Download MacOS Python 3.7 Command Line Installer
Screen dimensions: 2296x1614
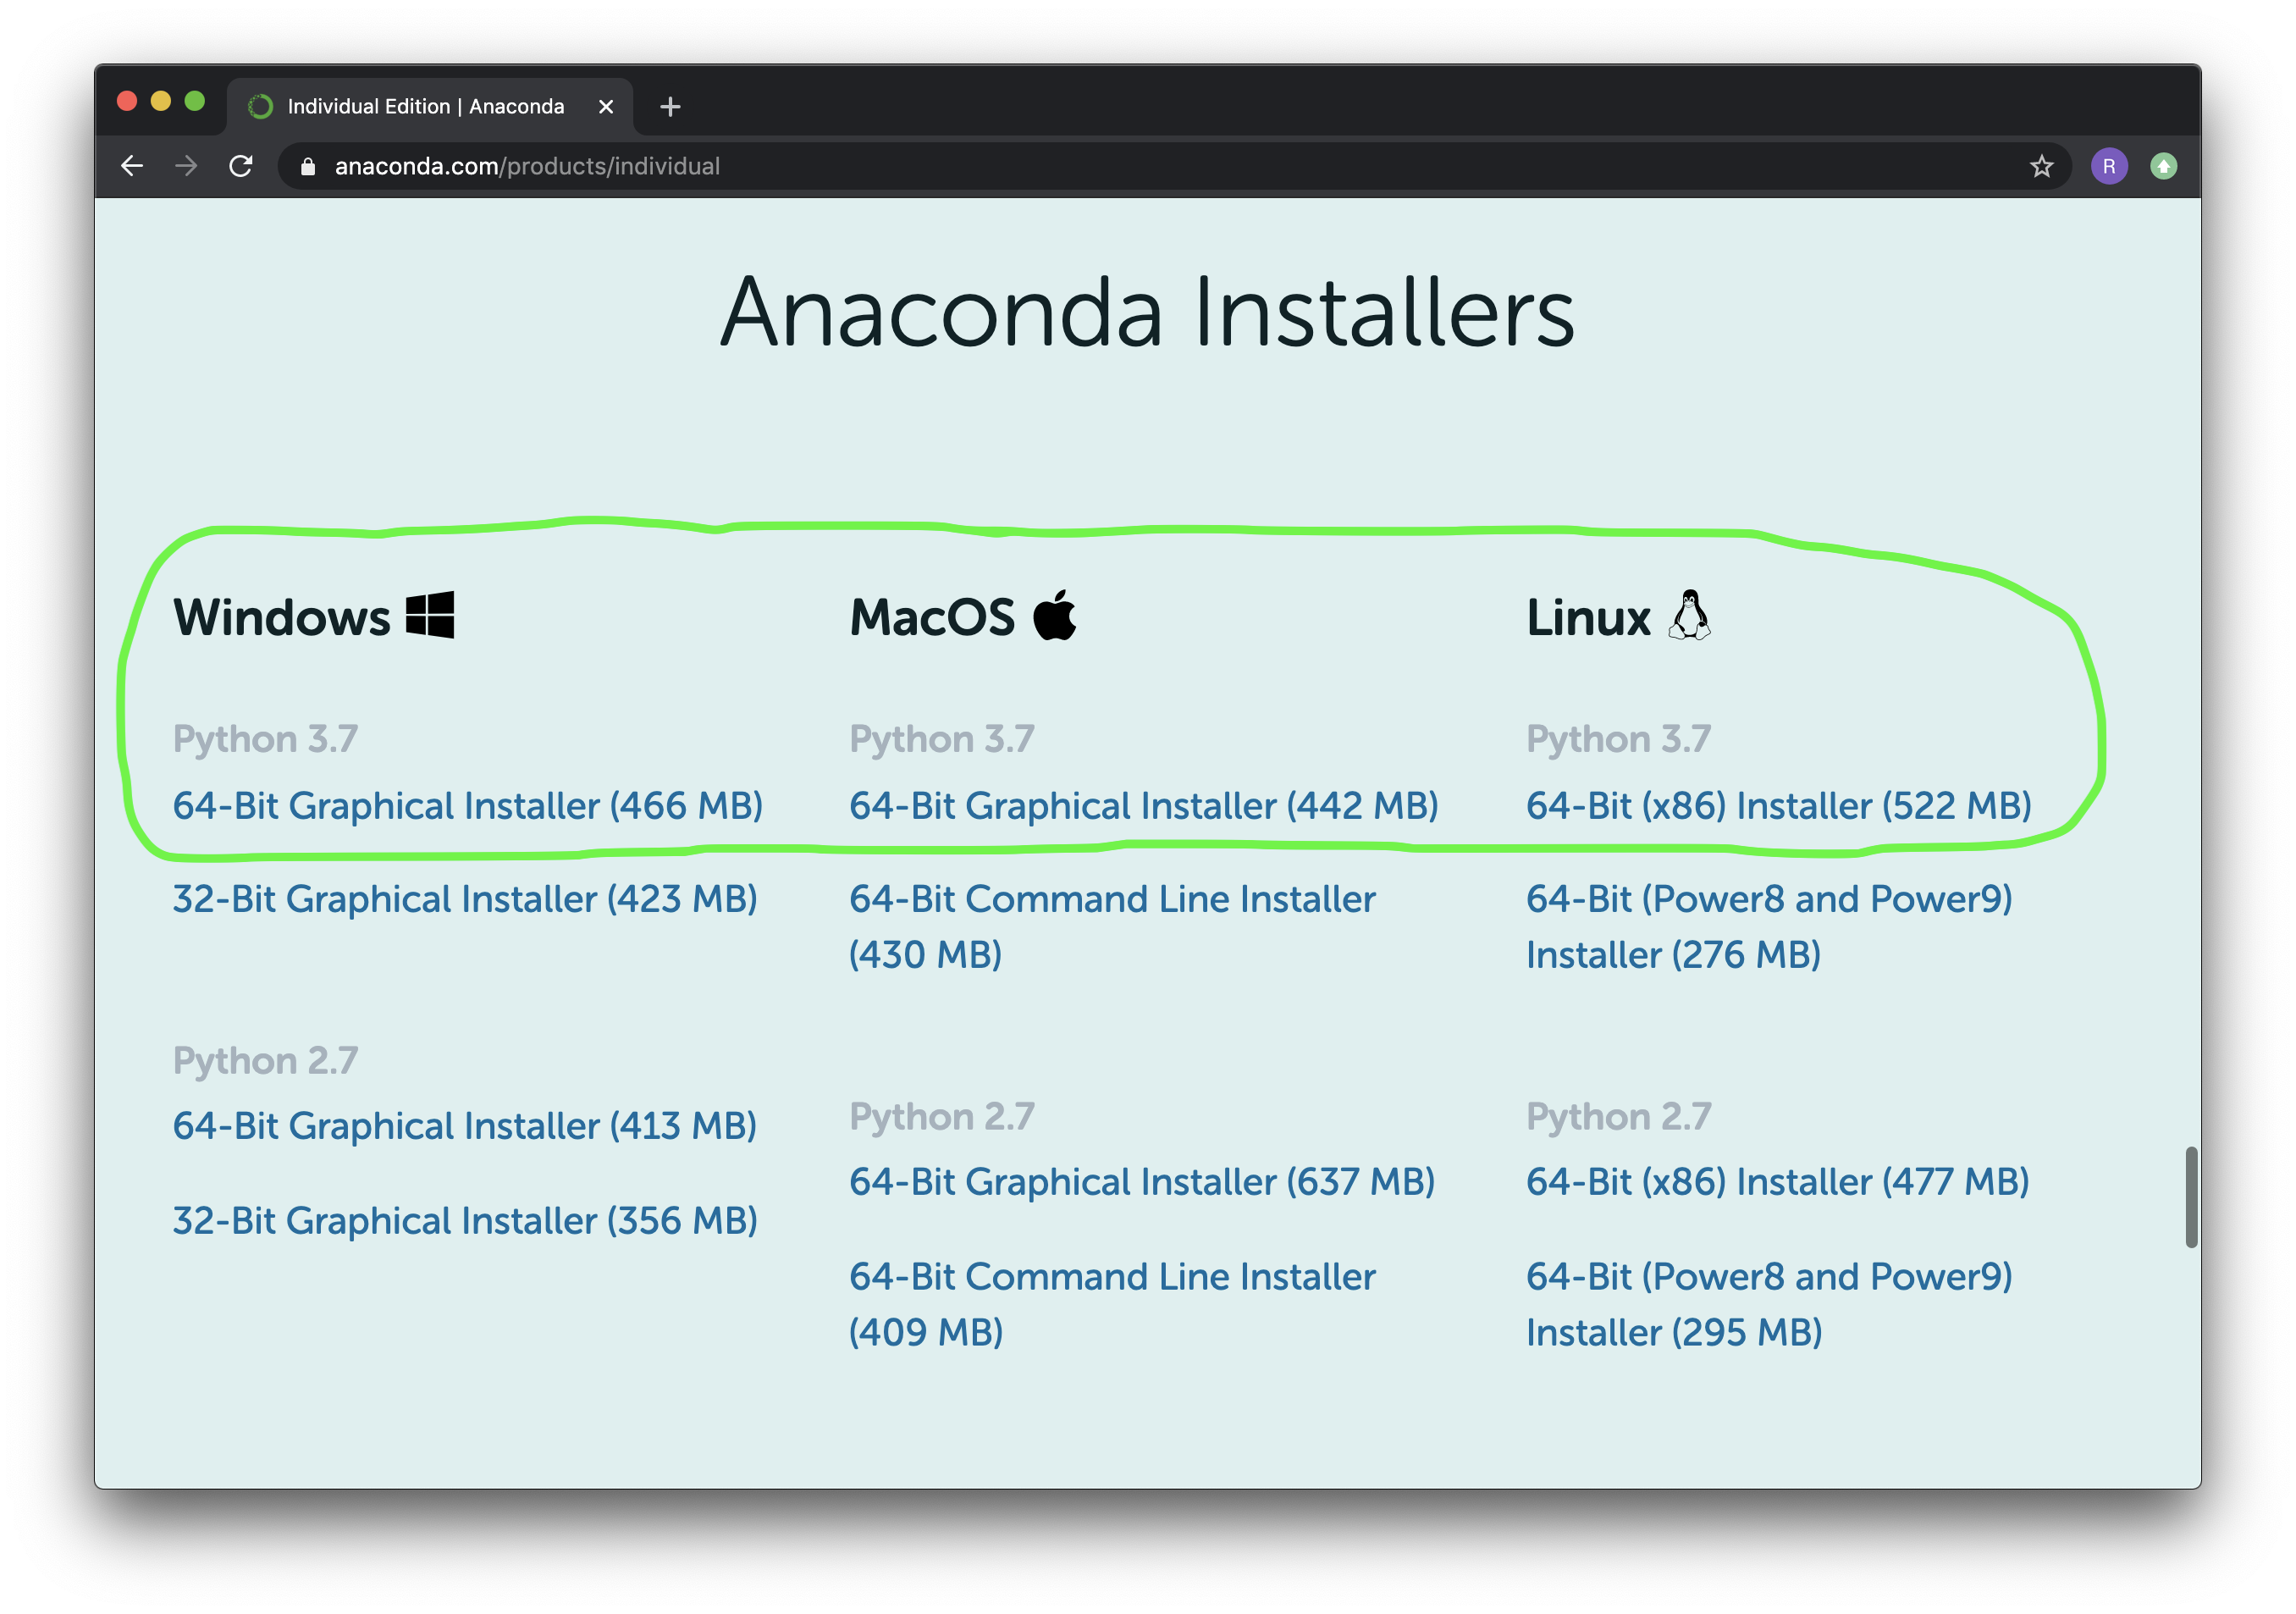coord(1112,927)
